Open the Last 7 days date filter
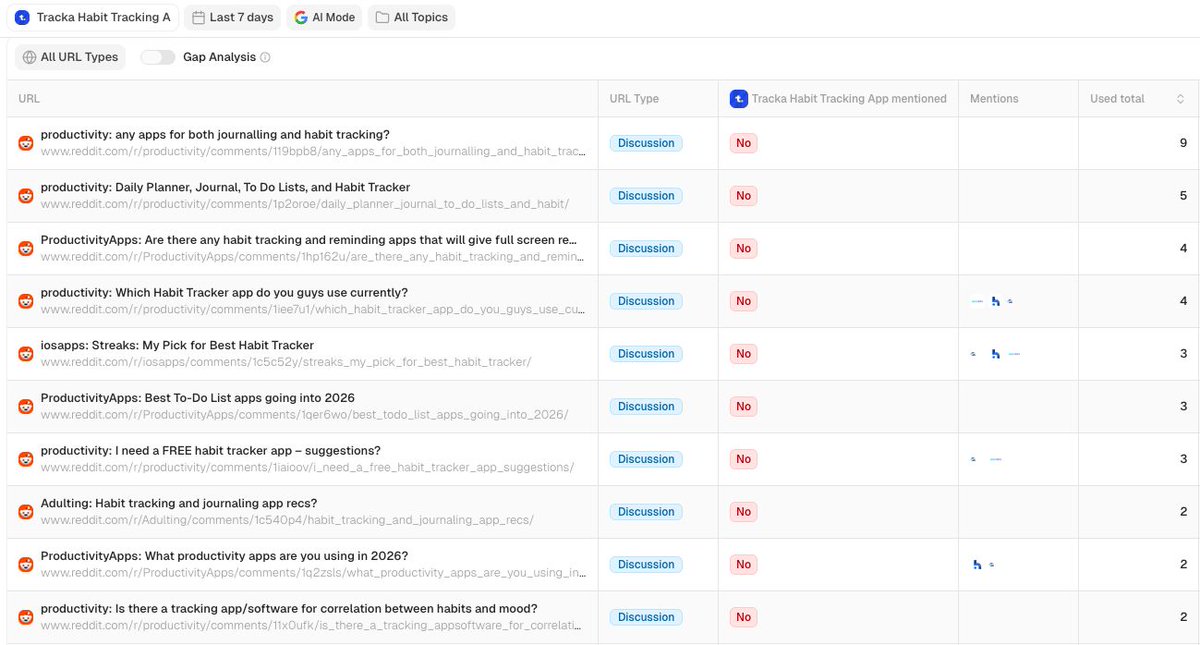This screenshot has height=645, width=1200. (233, 17)
